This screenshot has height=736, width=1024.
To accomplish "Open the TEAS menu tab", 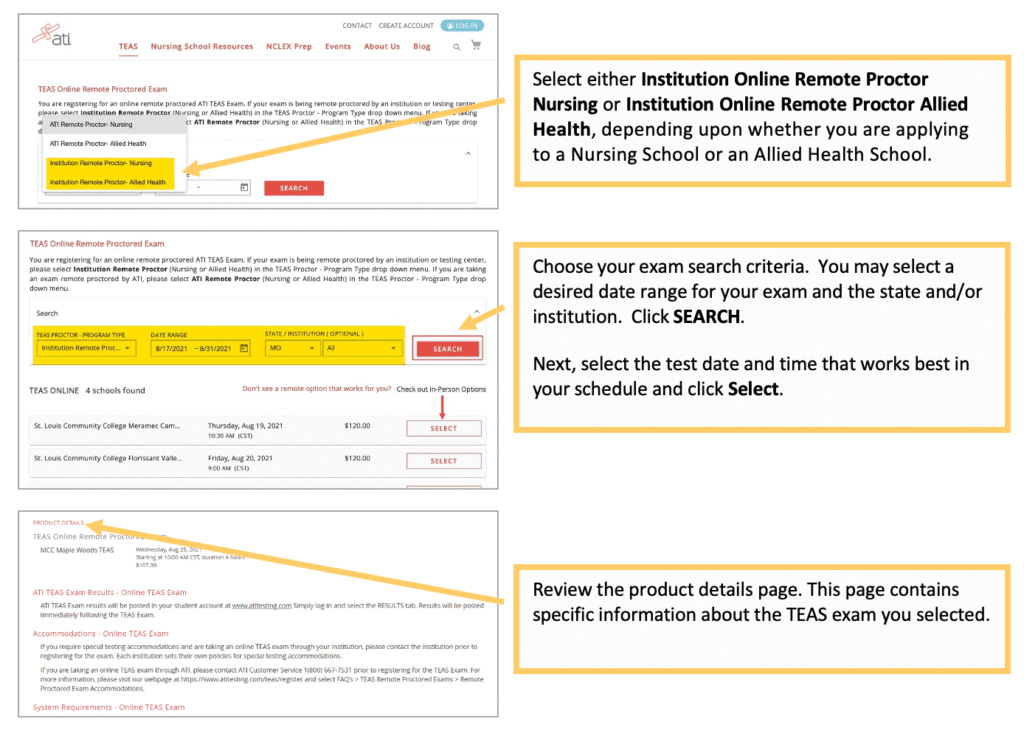I will point(128,47).
